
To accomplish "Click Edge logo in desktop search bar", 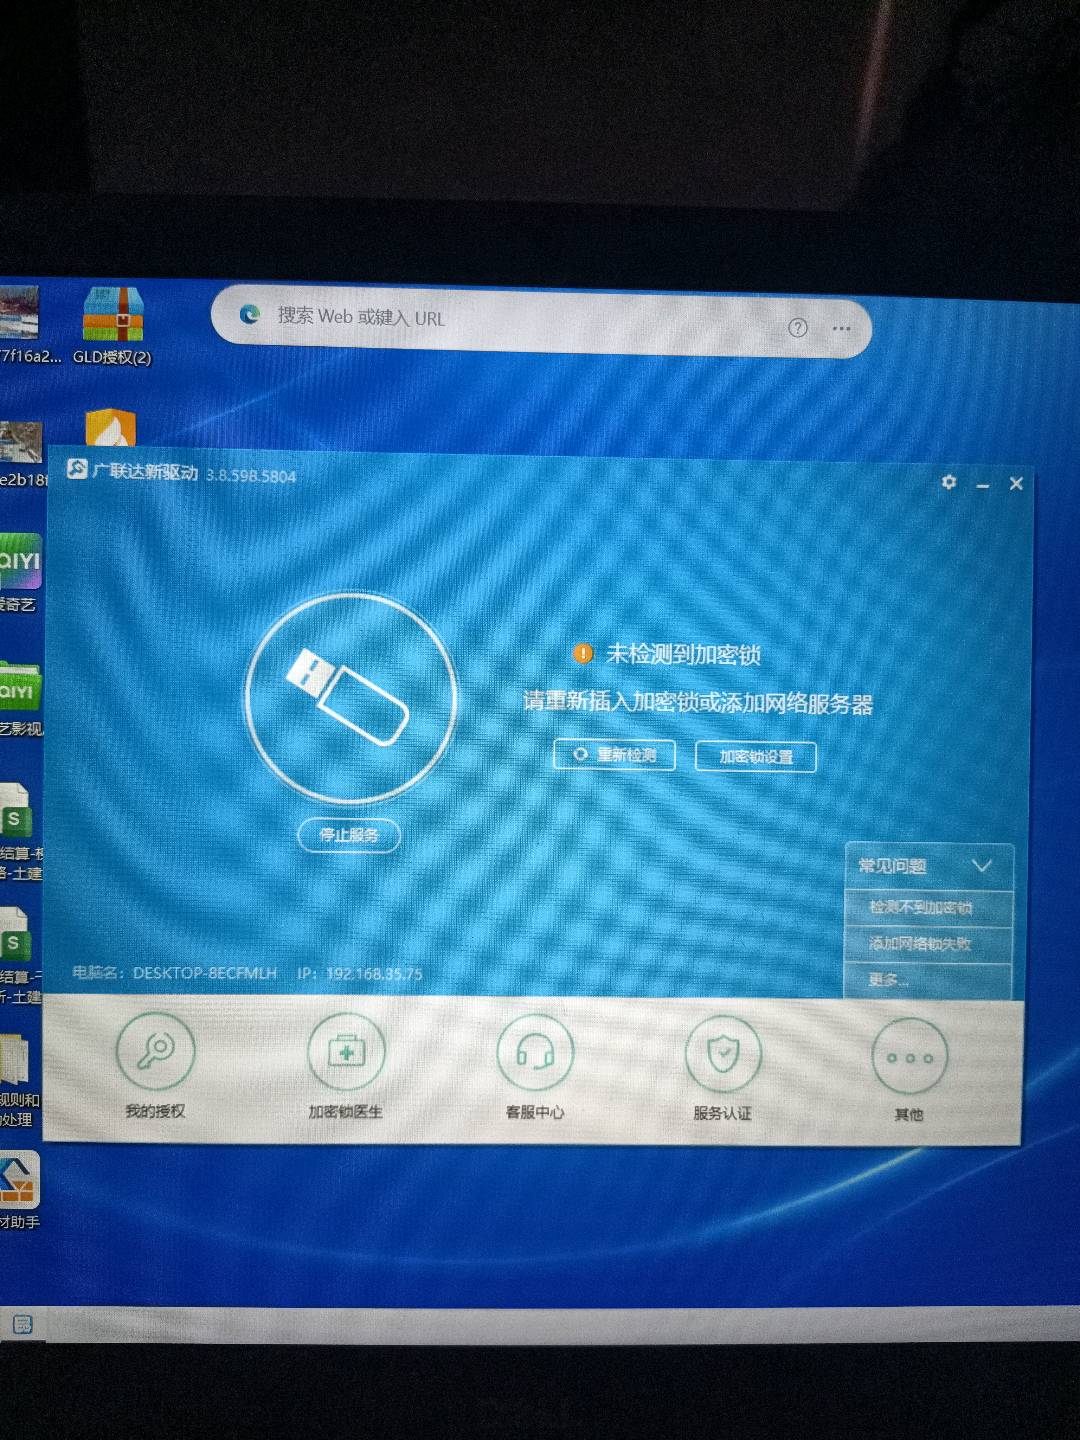I will [x=249, y=315].
